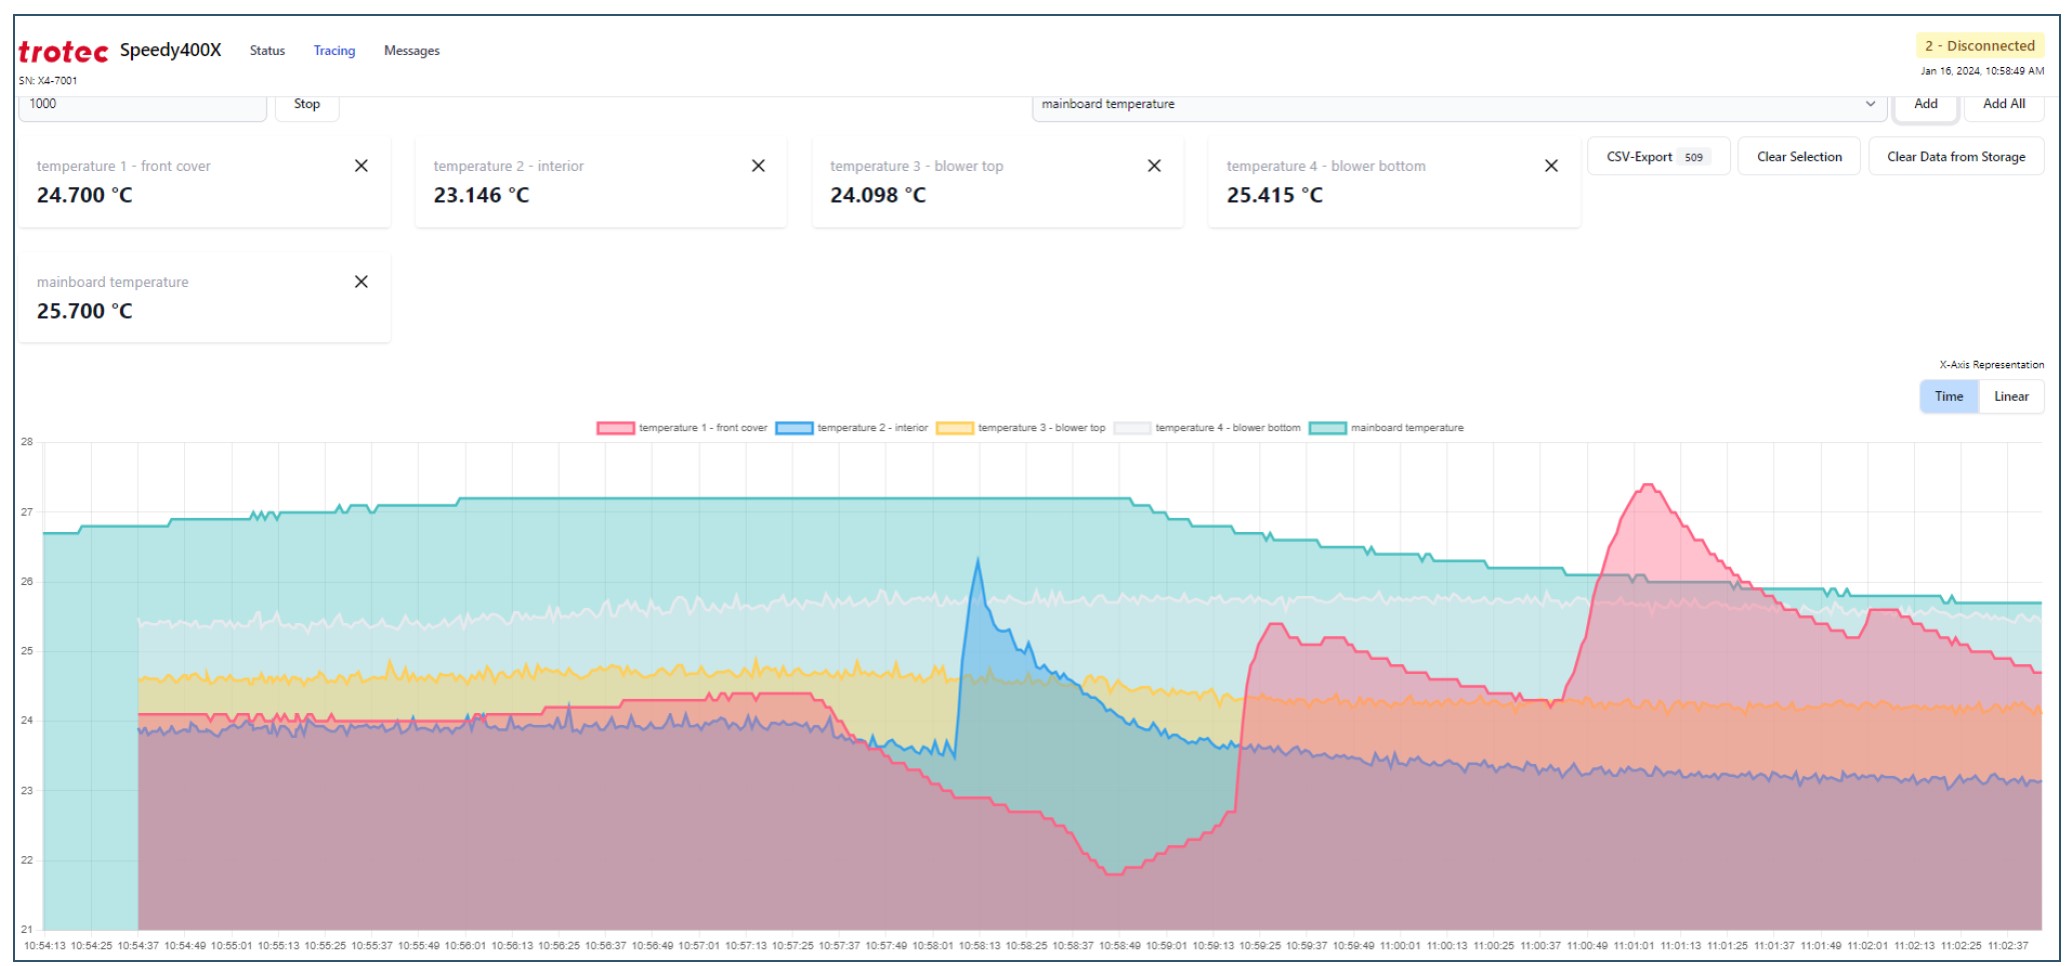2068x966 pixels.
Task: Switch X-axis representation to Linear
Action: (2011, 397)
